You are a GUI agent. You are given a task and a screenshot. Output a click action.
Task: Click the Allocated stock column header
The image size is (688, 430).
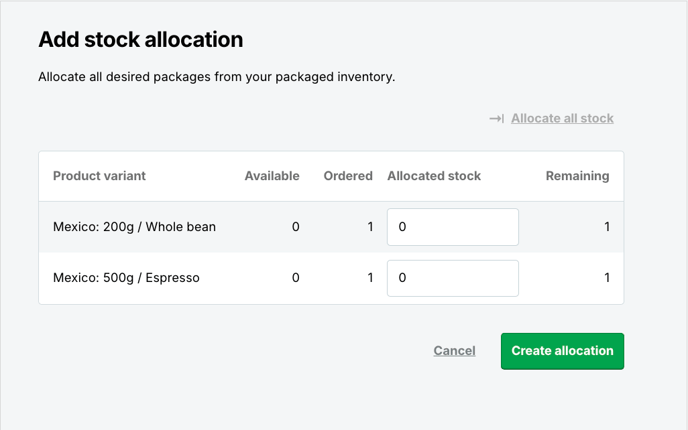[434, 176]
